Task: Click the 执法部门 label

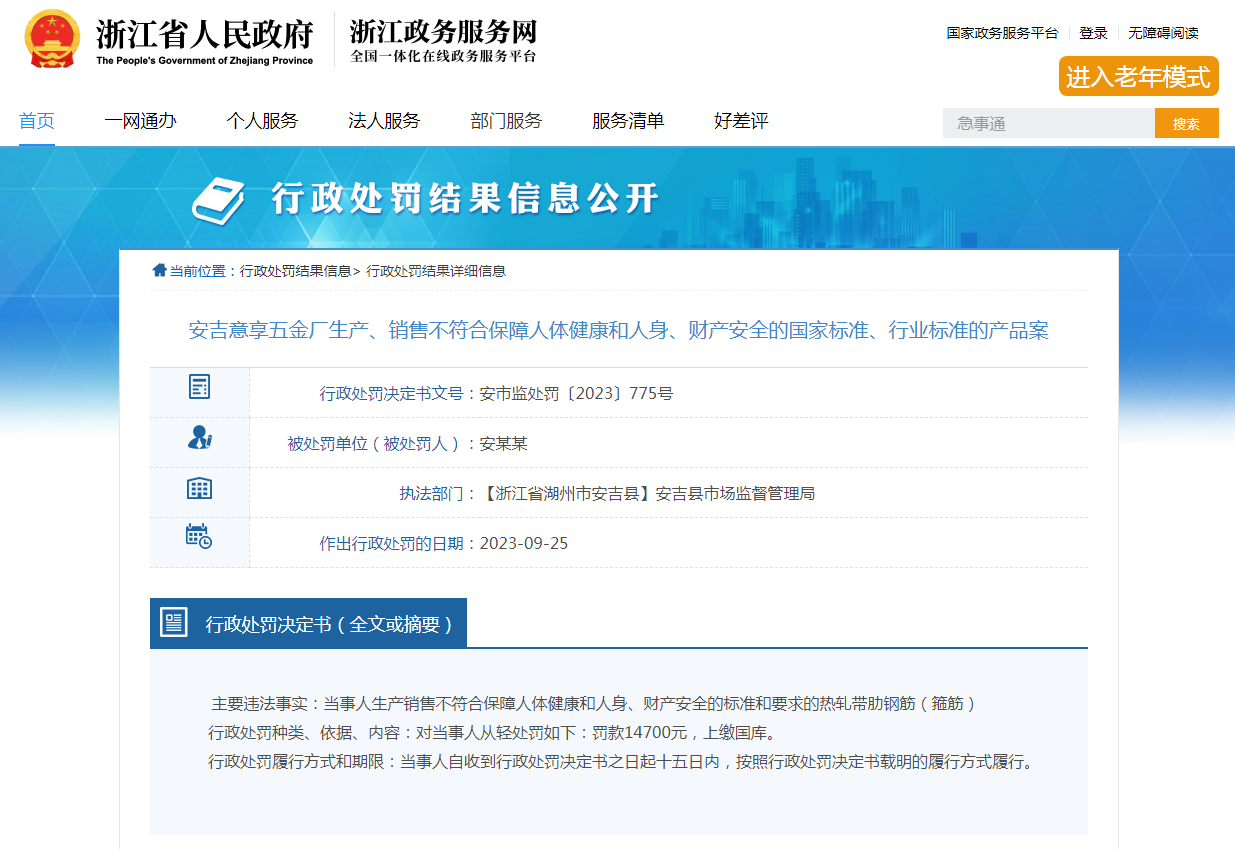Action: (432, 493)
